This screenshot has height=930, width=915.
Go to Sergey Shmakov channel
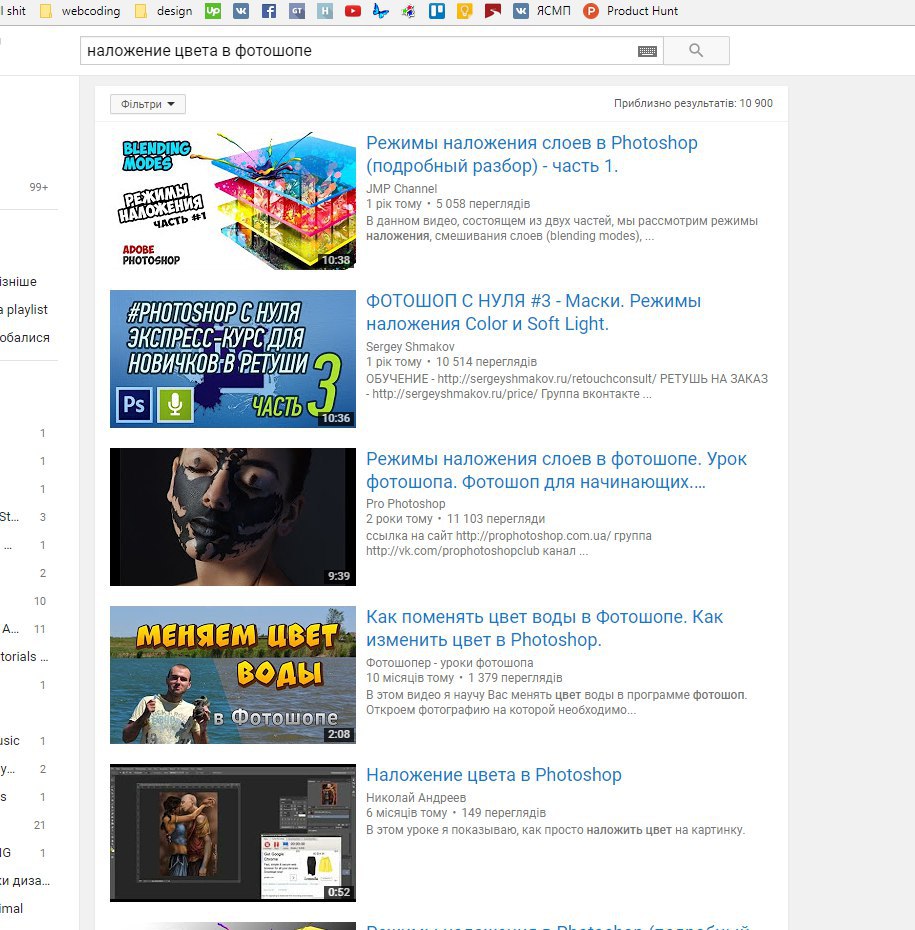pyautogui.click(x=410, y=346)
